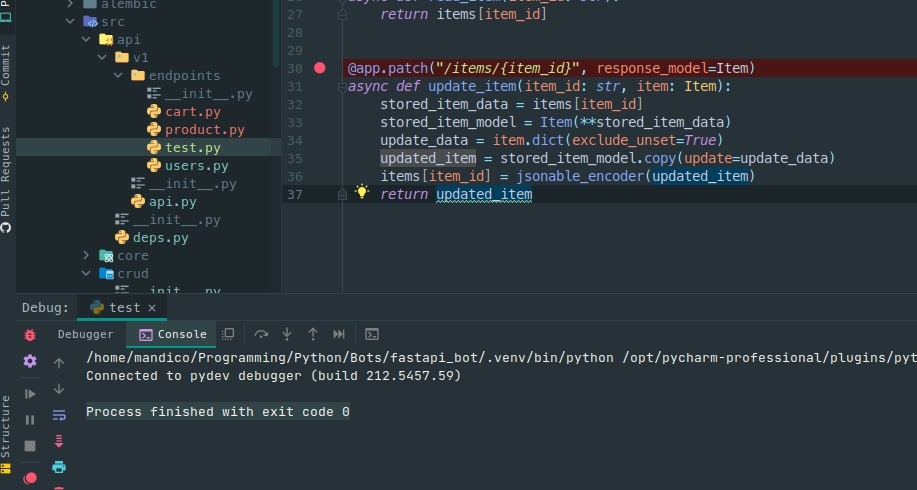917x490 pixels.
Task: Collapse the api folder
Action: pyautogui.click(x=86, y=40)
